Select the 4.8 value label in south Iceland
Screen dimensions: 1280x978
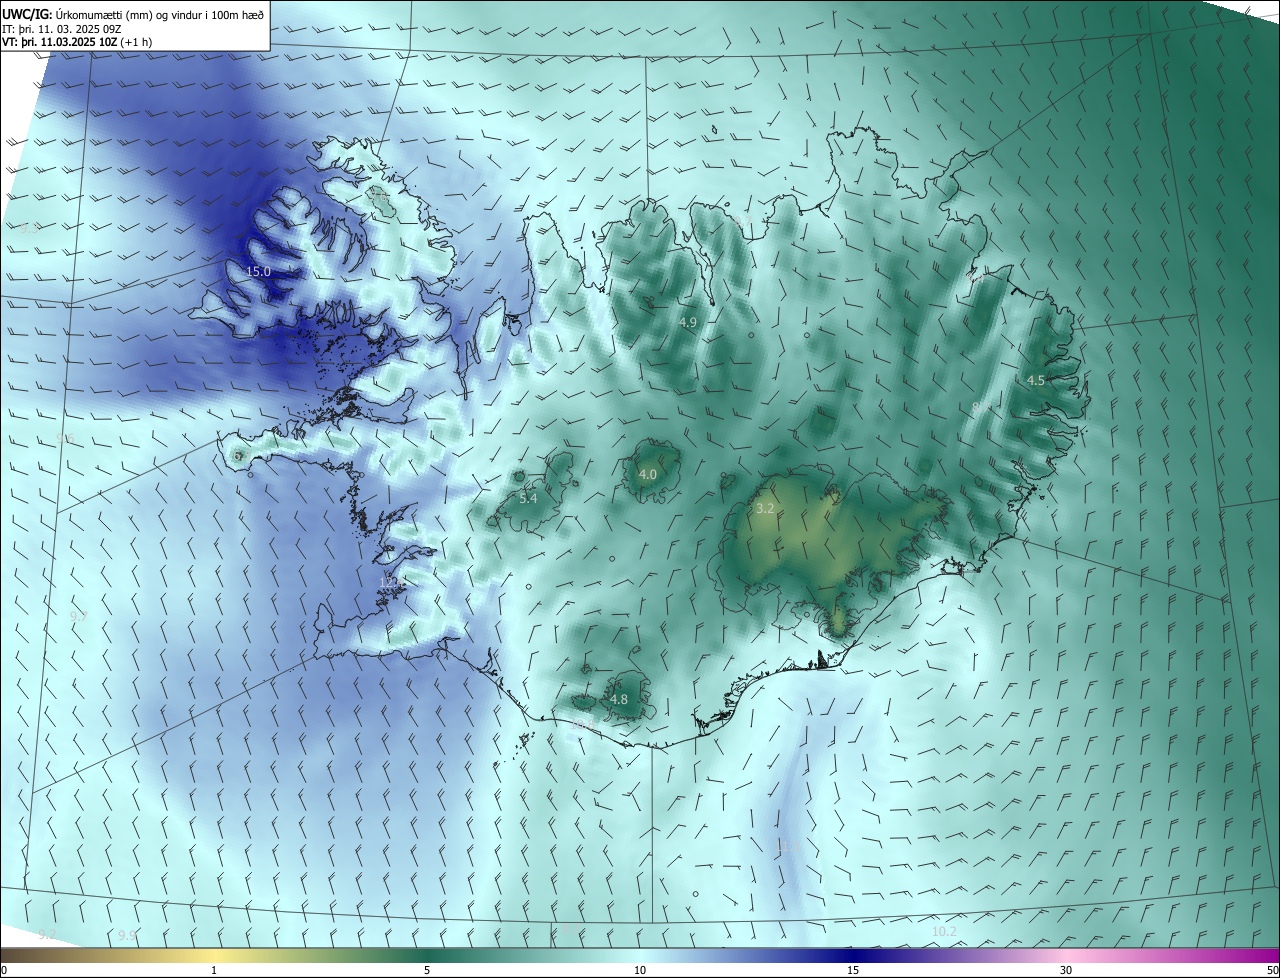coord(618,699)
